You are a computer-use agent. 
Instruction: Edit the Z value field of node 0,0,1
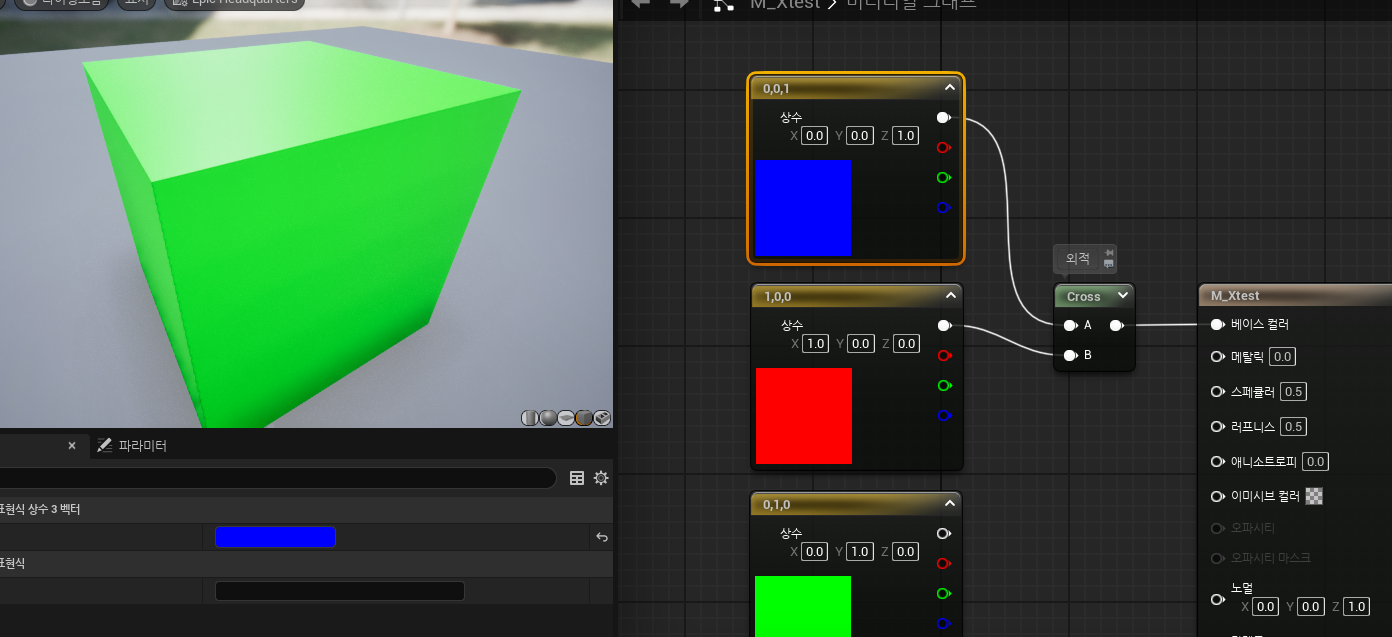pos(905,135)
